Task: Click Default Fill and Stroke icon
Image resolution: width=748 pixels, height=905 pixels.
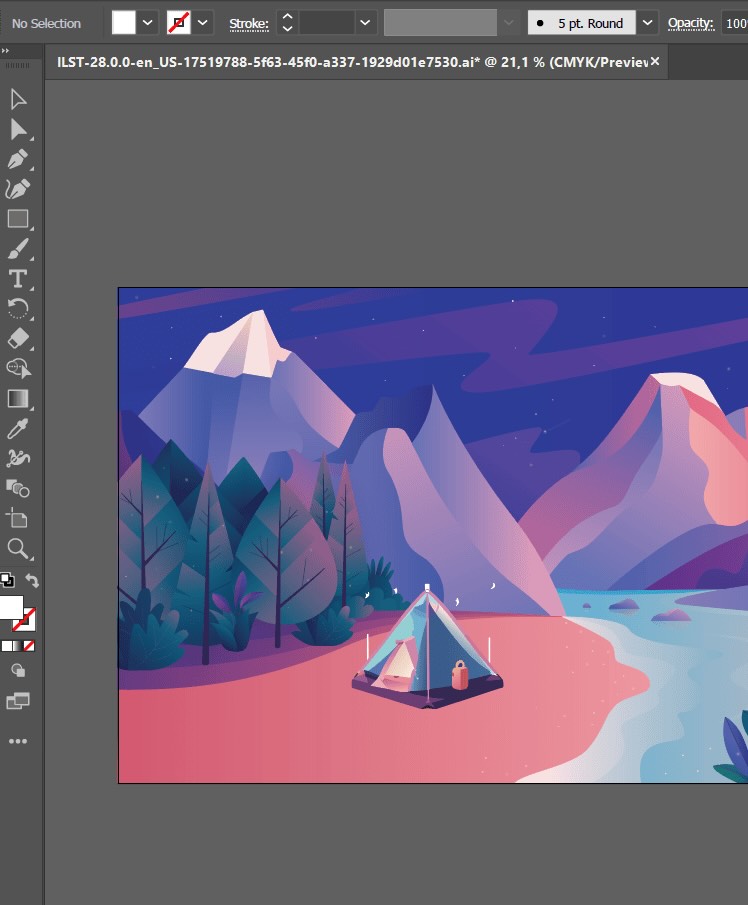Action: click(x=7, y=579)
